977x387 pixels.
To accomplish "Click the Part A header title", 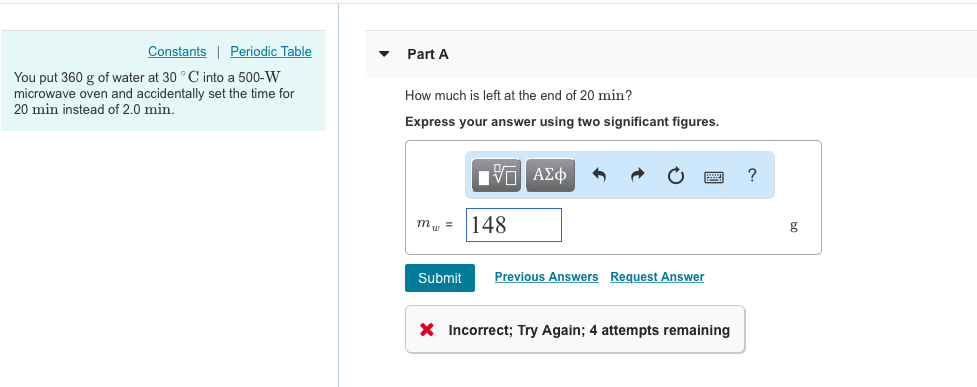I will 428,54.
